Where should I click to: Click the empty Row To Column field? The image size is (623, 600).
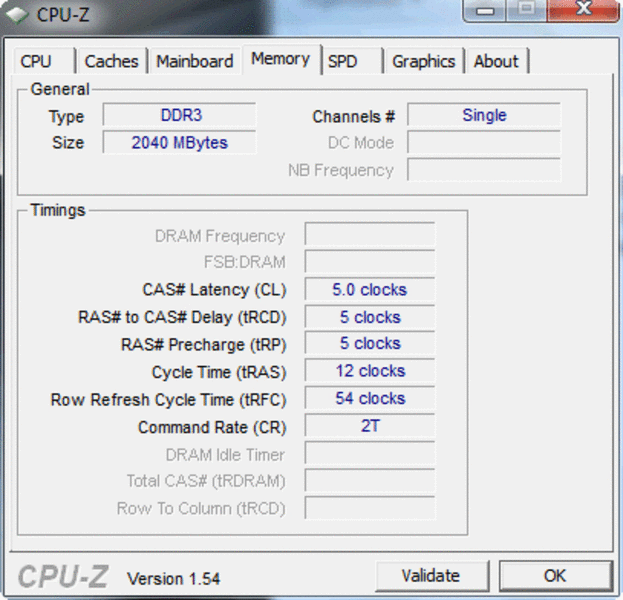(x=370, y=507)
